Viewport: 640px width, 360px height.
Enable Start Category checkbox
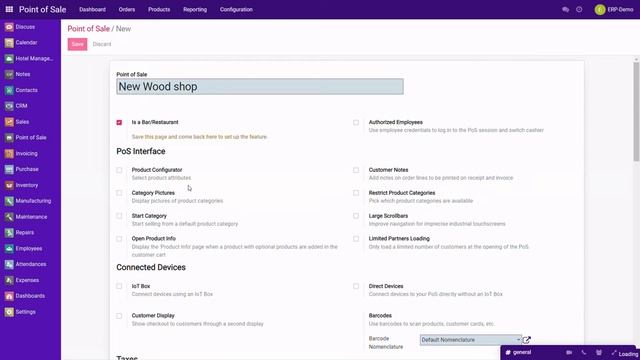tap(119, 216)
